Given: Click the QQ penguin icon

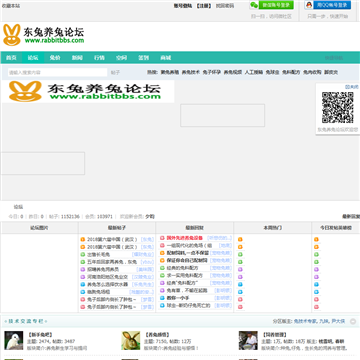Looking at the screenshot, I should point(309,5).
